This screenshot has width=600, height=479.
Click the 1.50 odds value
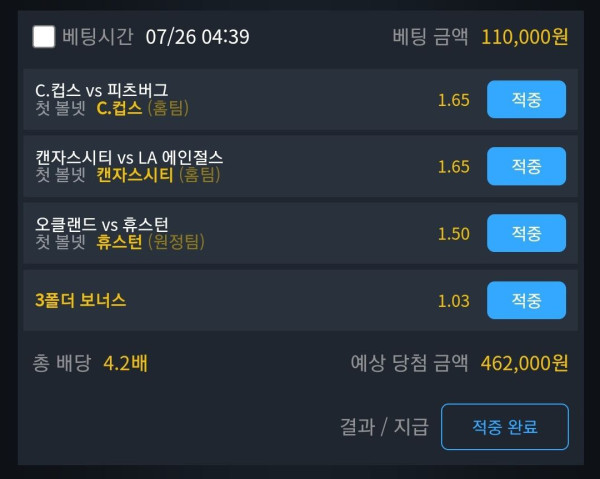pos(453,234)
